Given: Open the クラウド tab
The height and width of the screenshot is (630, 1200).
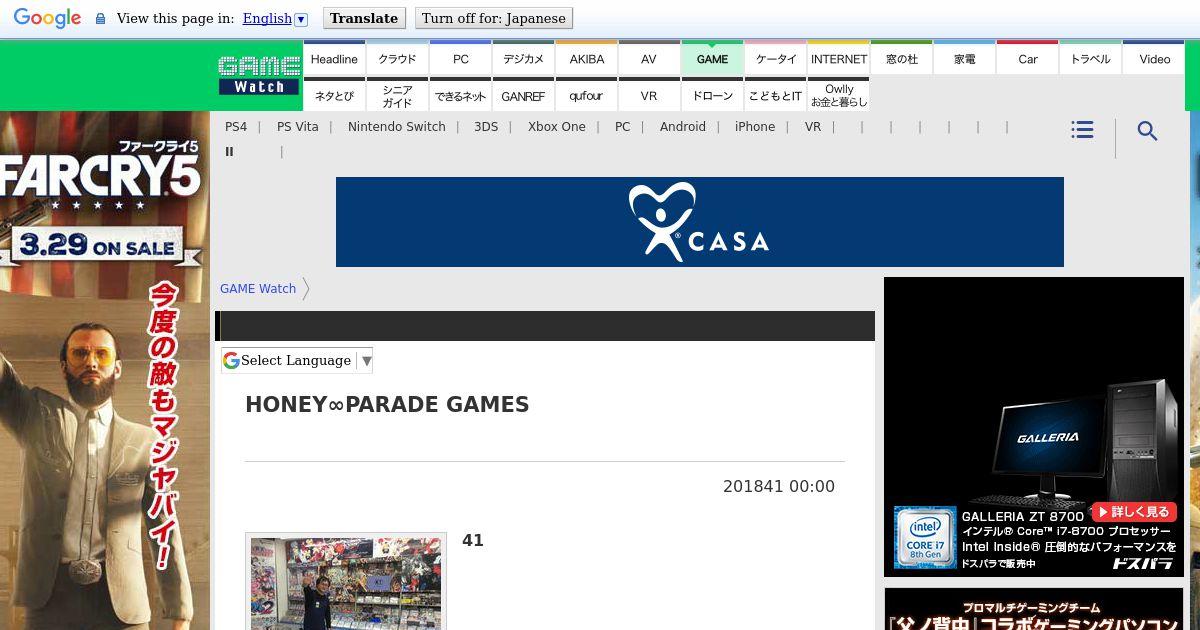Looking at the screenshot, I should click(x=397, y=59).
